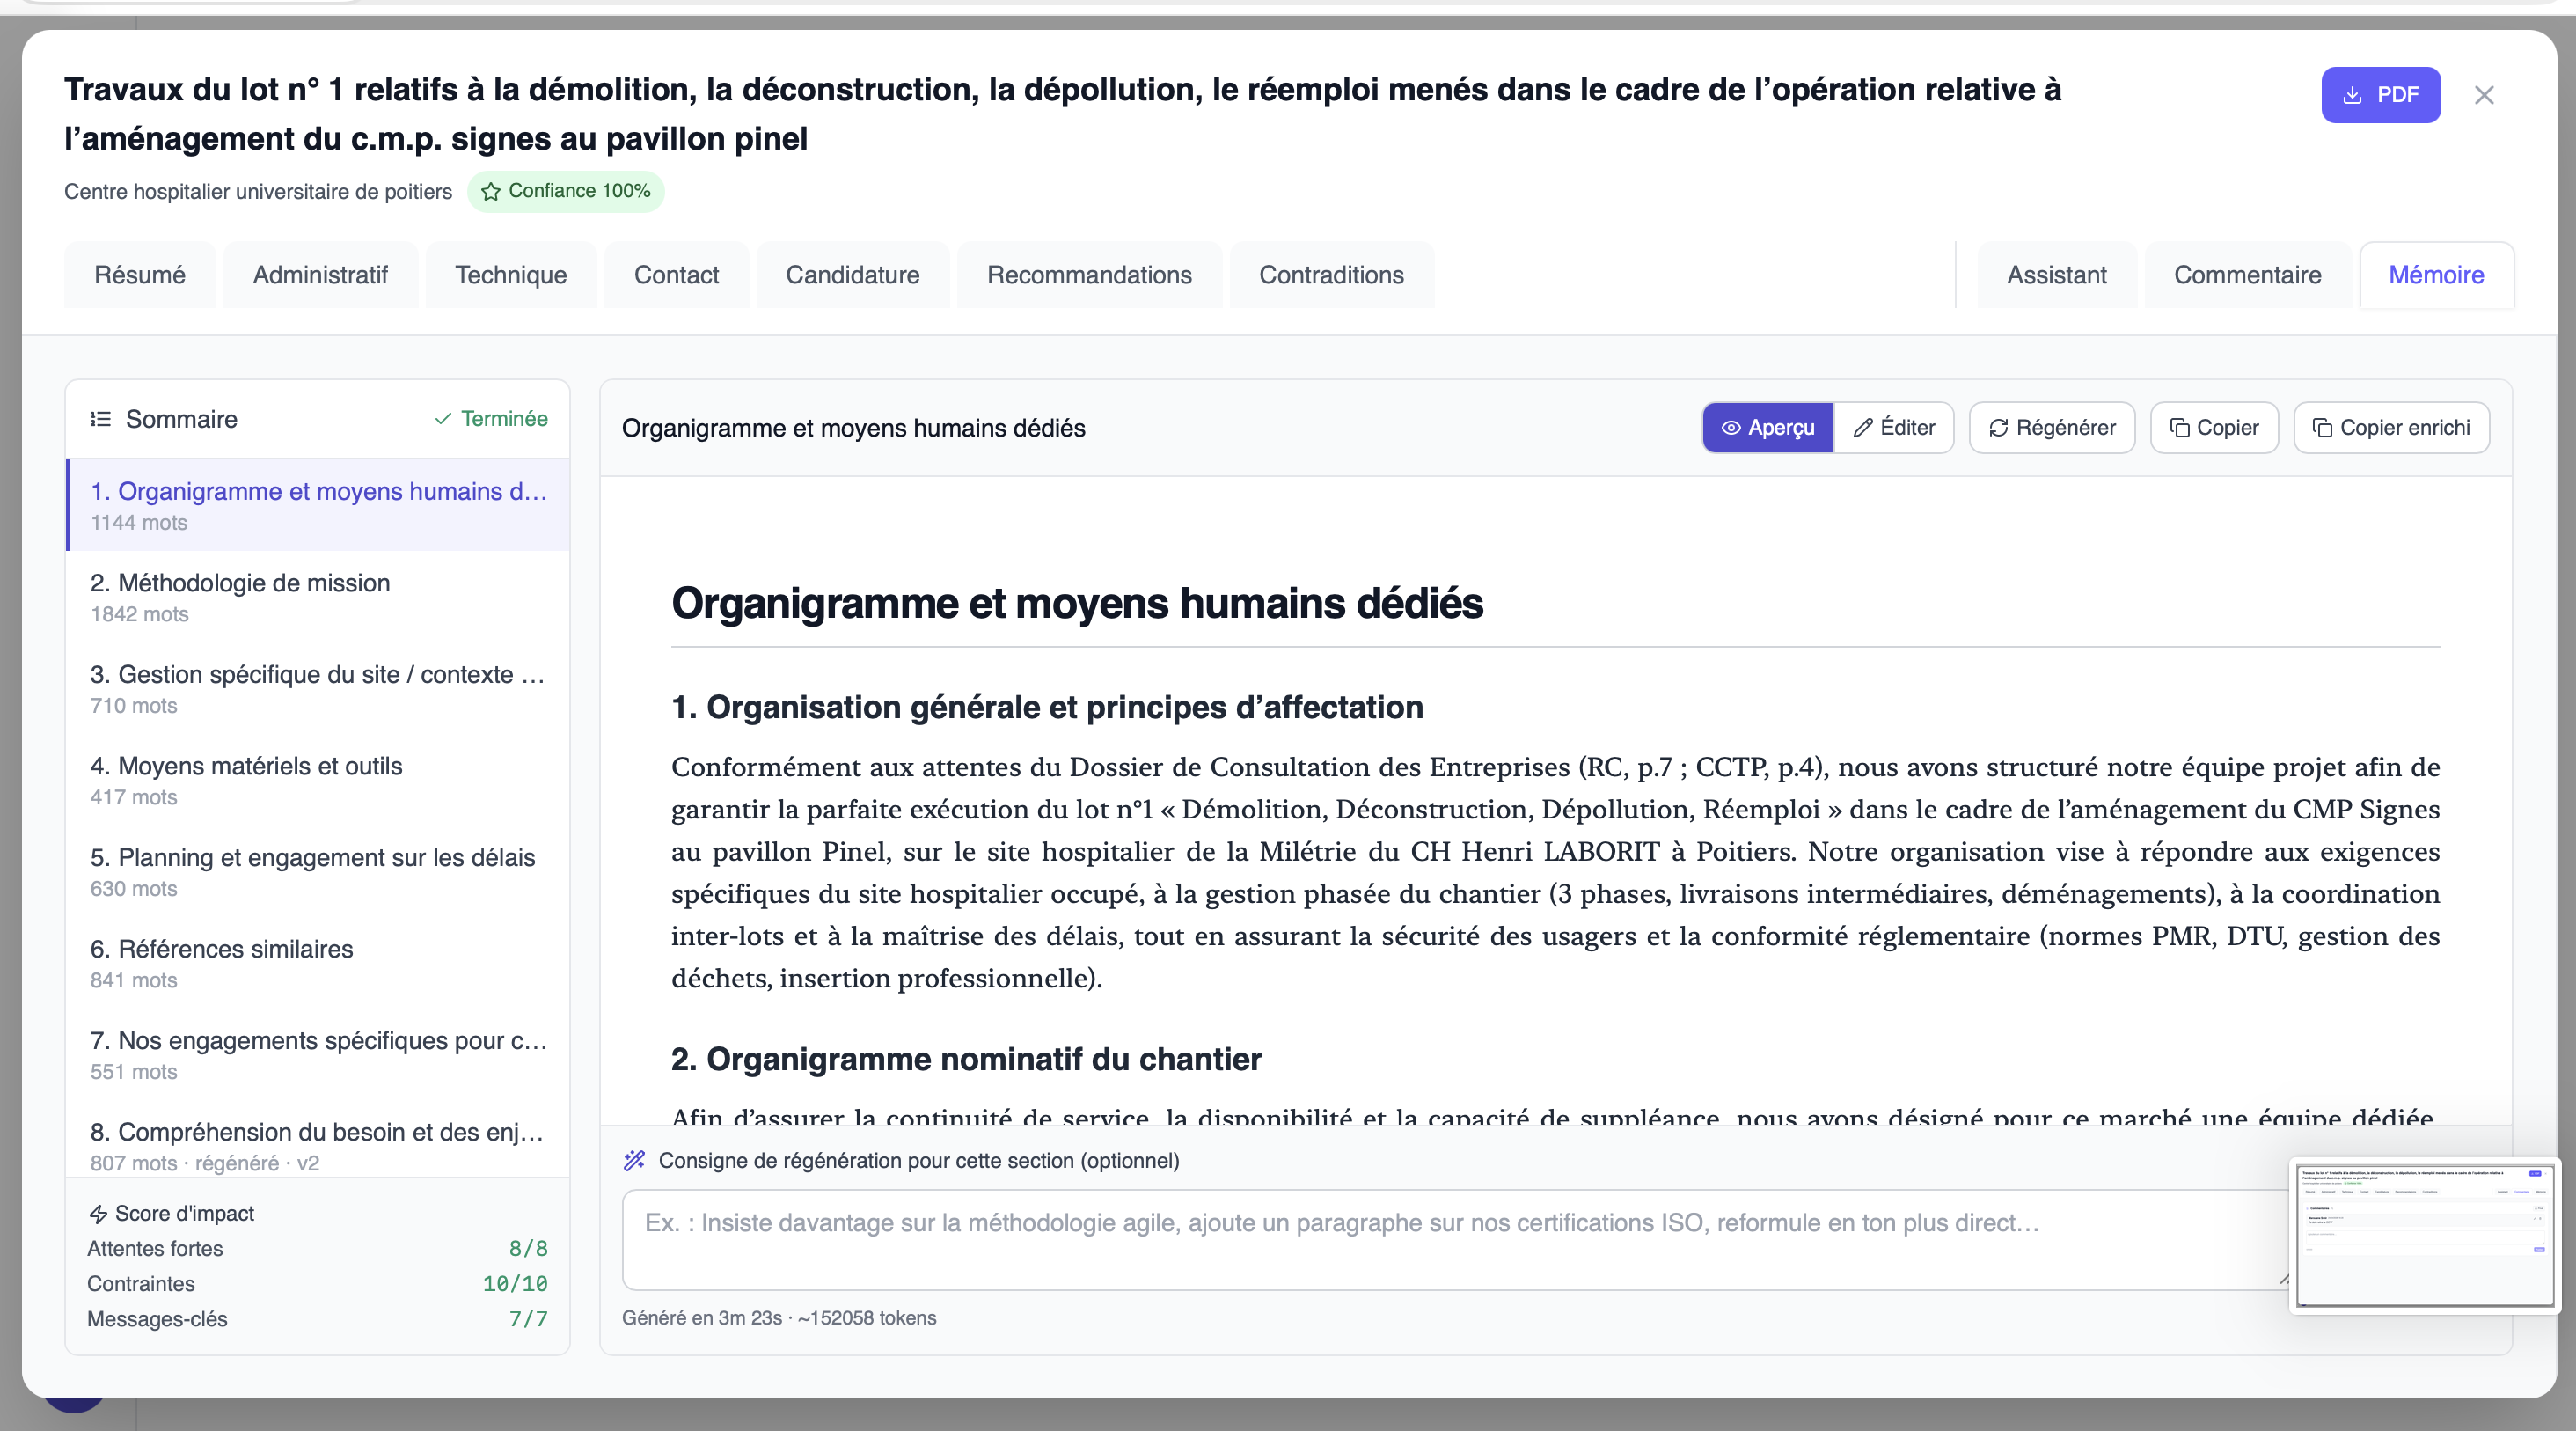
Task: Click the Attentes fortes 8/8 score
Action: pyautogui.click(x=528, y=1249)
